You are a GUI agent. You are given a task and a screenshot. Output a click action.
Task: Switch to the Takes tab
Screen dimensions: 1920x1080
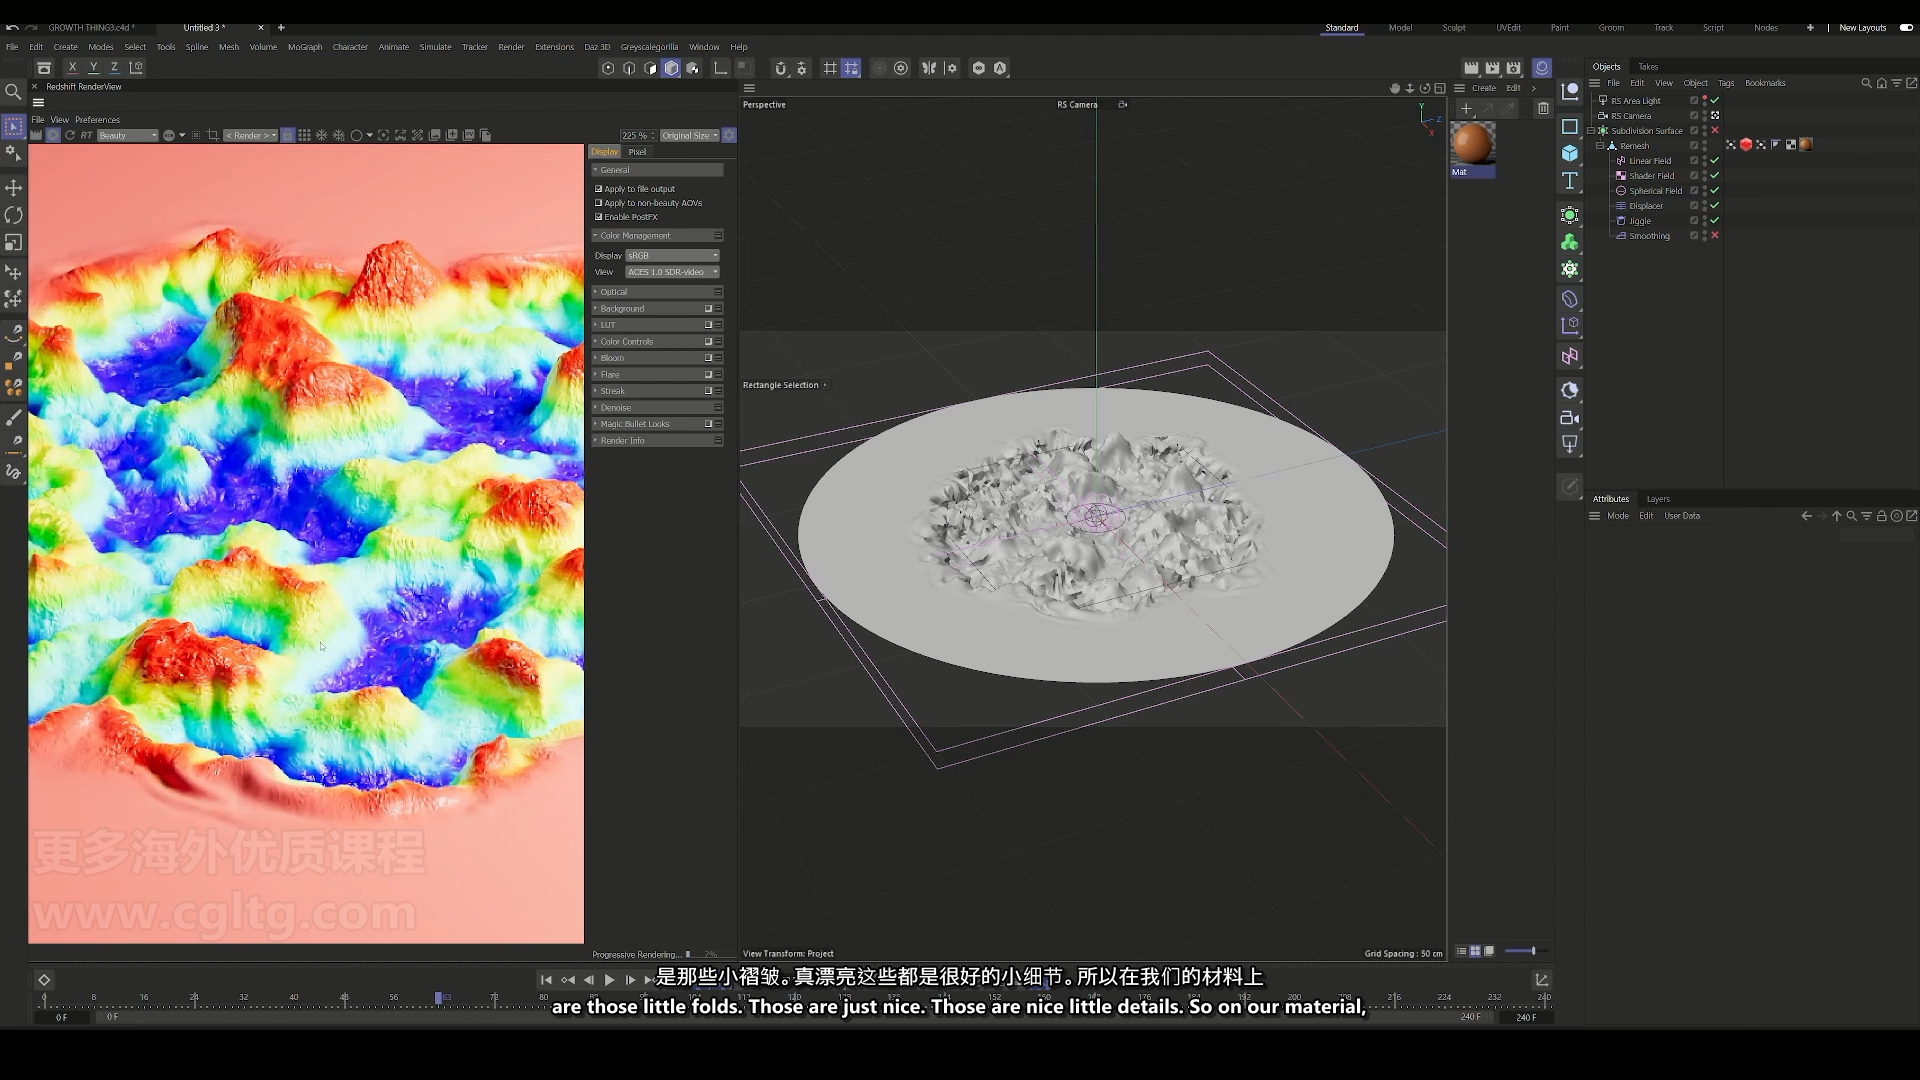(1648, 67)
